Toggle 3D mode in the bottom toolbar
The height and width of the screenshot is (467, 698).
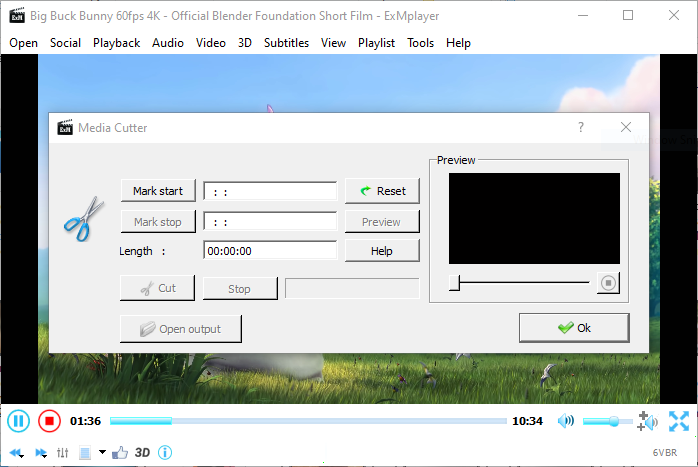[143, 453]
